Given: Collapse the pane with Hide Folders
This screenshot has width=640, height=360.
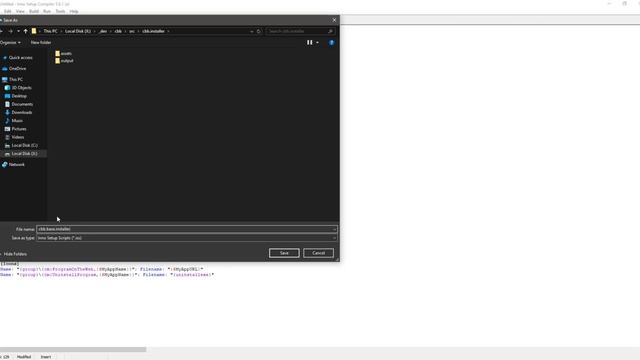Looking at the screenshot, I should point(15,254).
